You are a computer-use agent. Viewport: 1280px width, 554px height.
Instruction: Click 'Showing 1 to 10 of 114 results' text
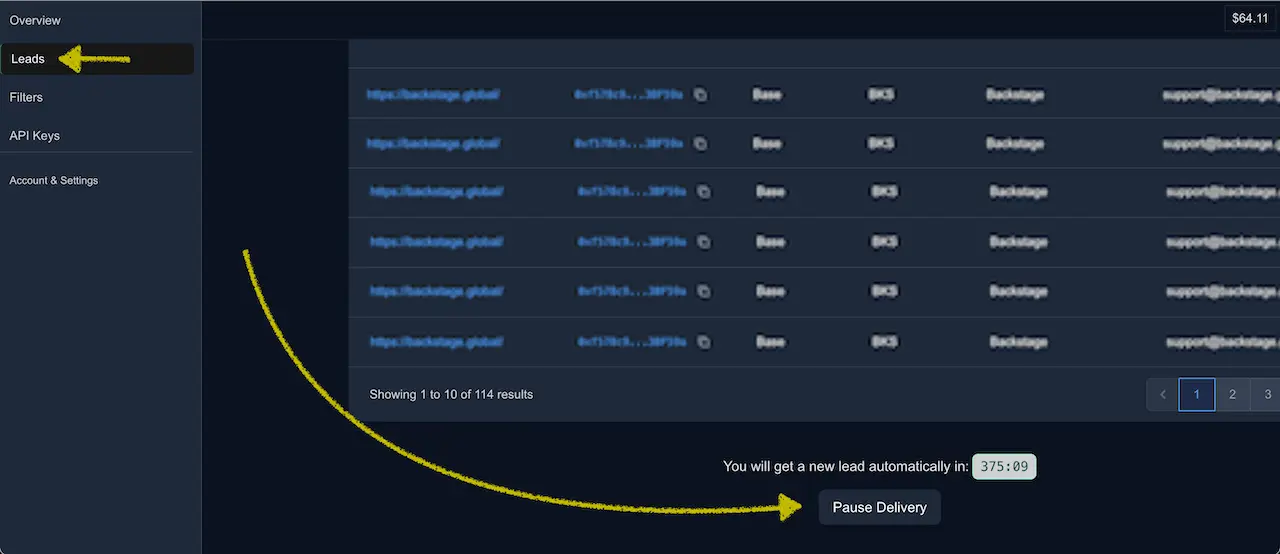pyautogui.click(x=451, y=394)
